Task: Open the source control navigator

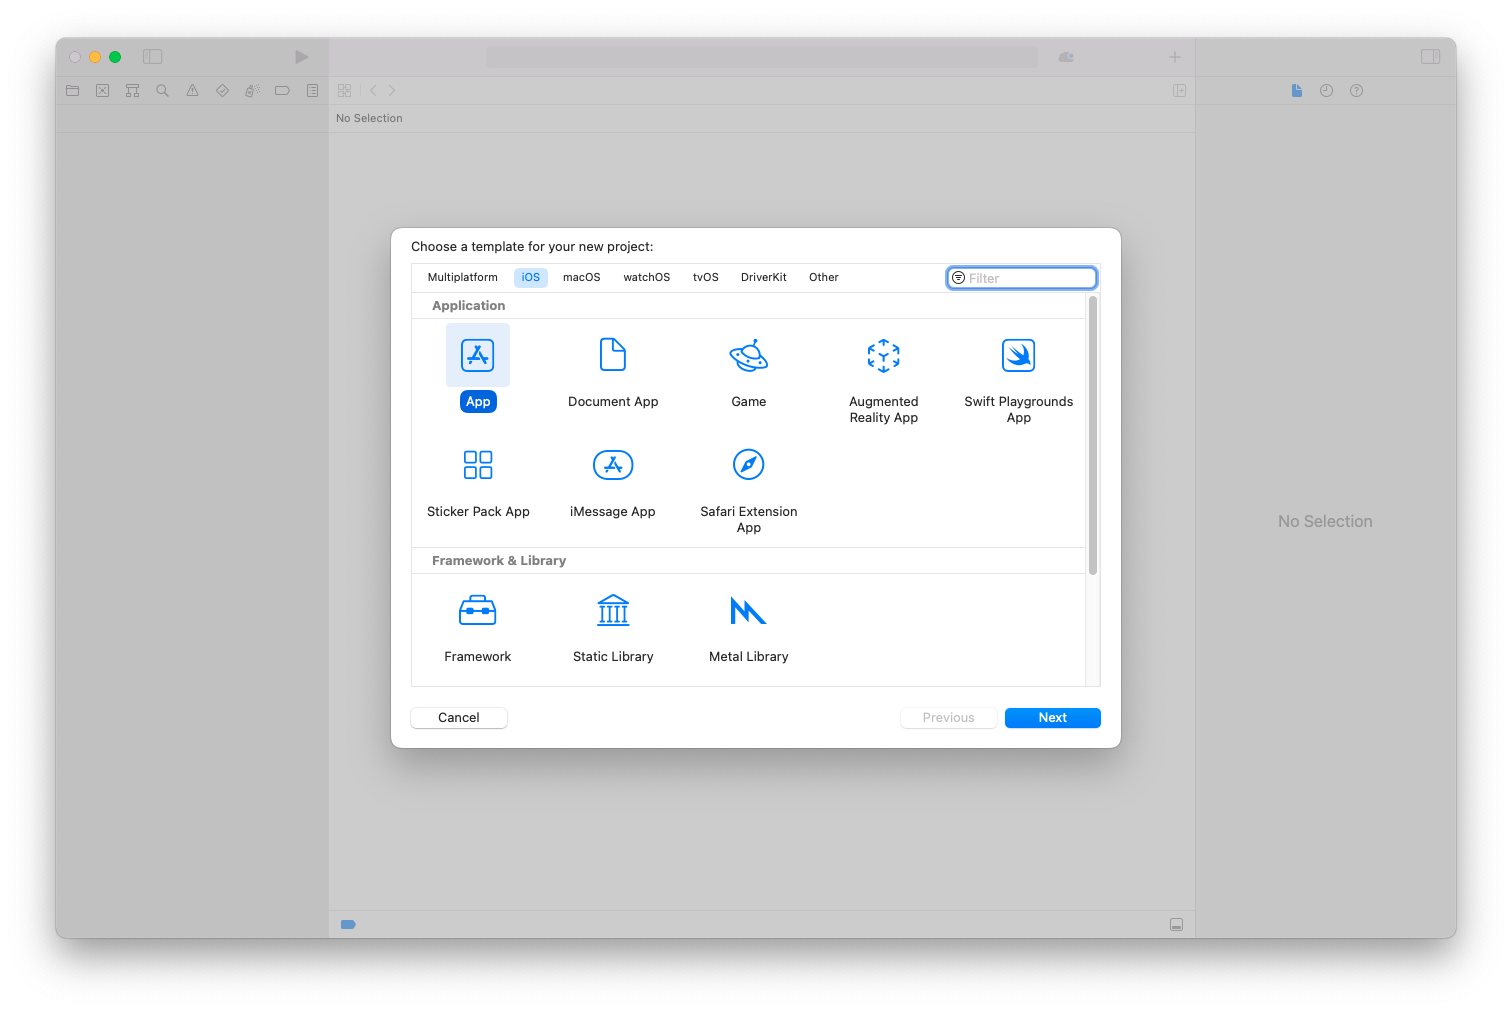Action: click(x=102, y=90)
